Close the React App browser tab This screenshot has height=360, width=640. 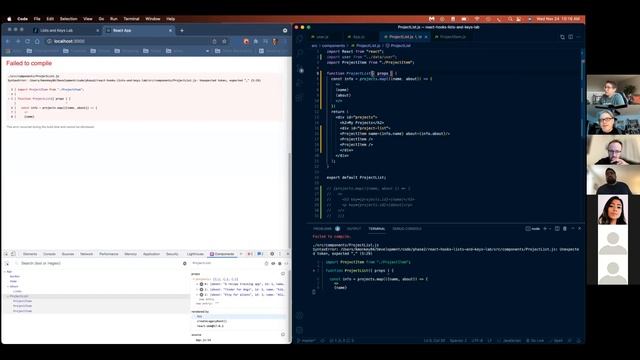170,31
